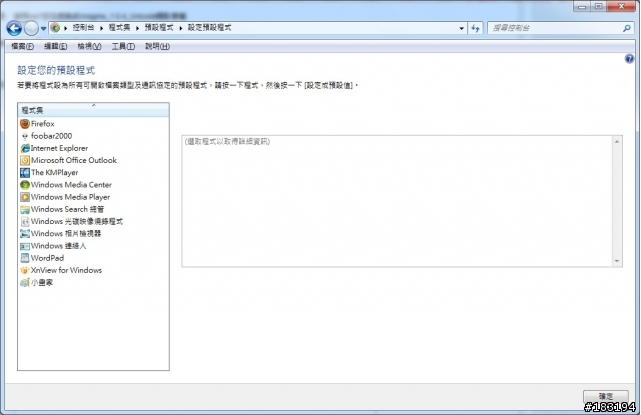The width and height of the screenshot is (641, 415).
Task: Go to 程式集 in the breadcrumb
Action: (x=119, y=27)
